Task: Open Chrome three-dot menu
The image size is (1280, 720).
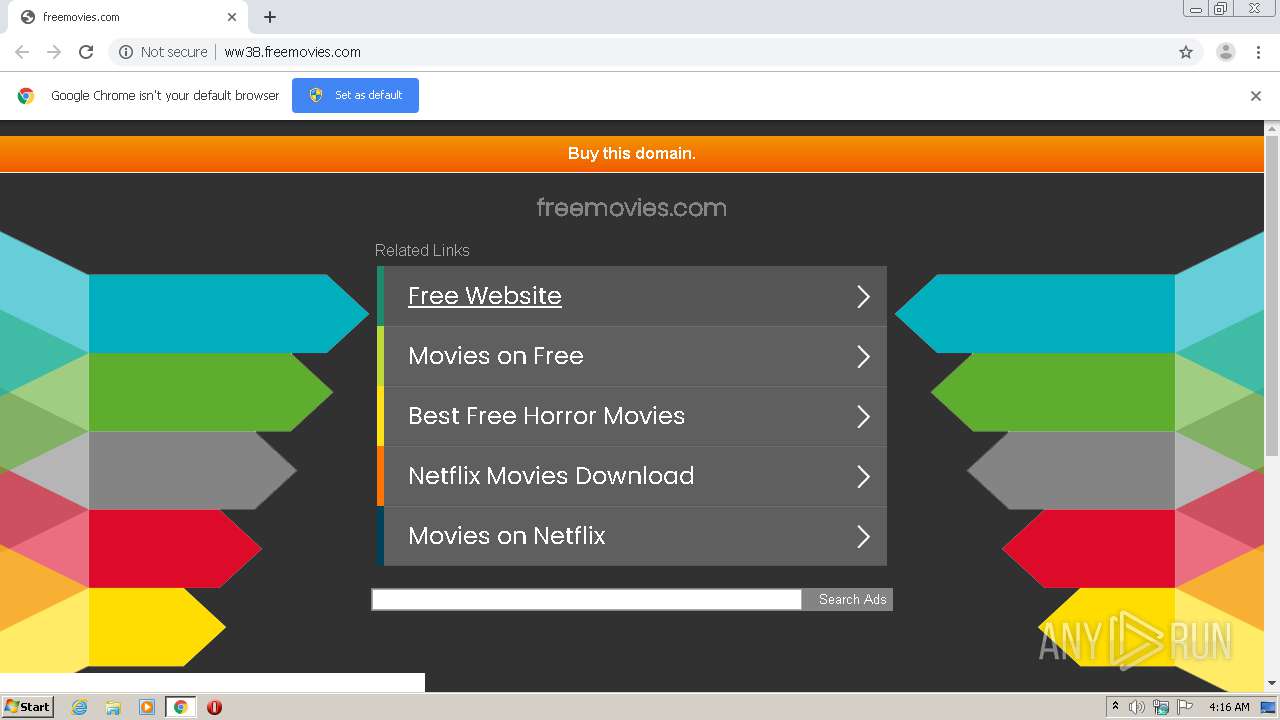Action: click(1258, 52)
